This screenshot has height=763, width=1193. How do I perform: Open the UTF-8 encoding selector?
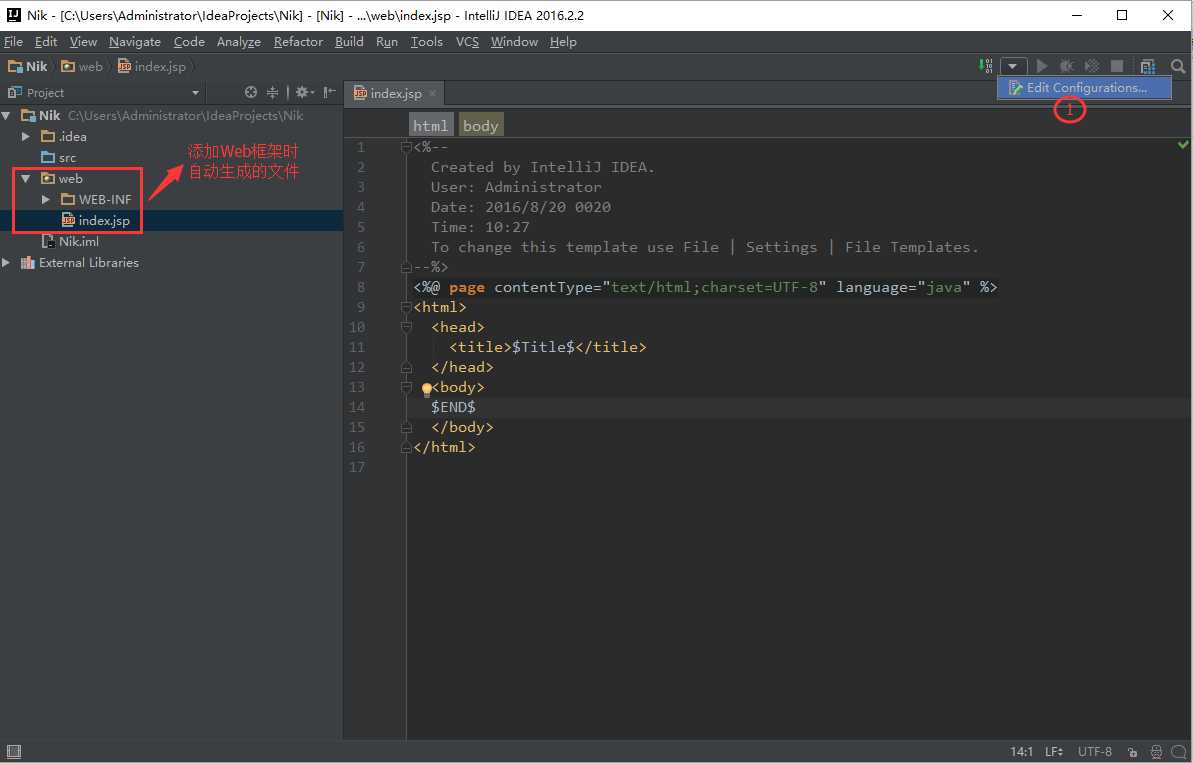pos(1094,752)
